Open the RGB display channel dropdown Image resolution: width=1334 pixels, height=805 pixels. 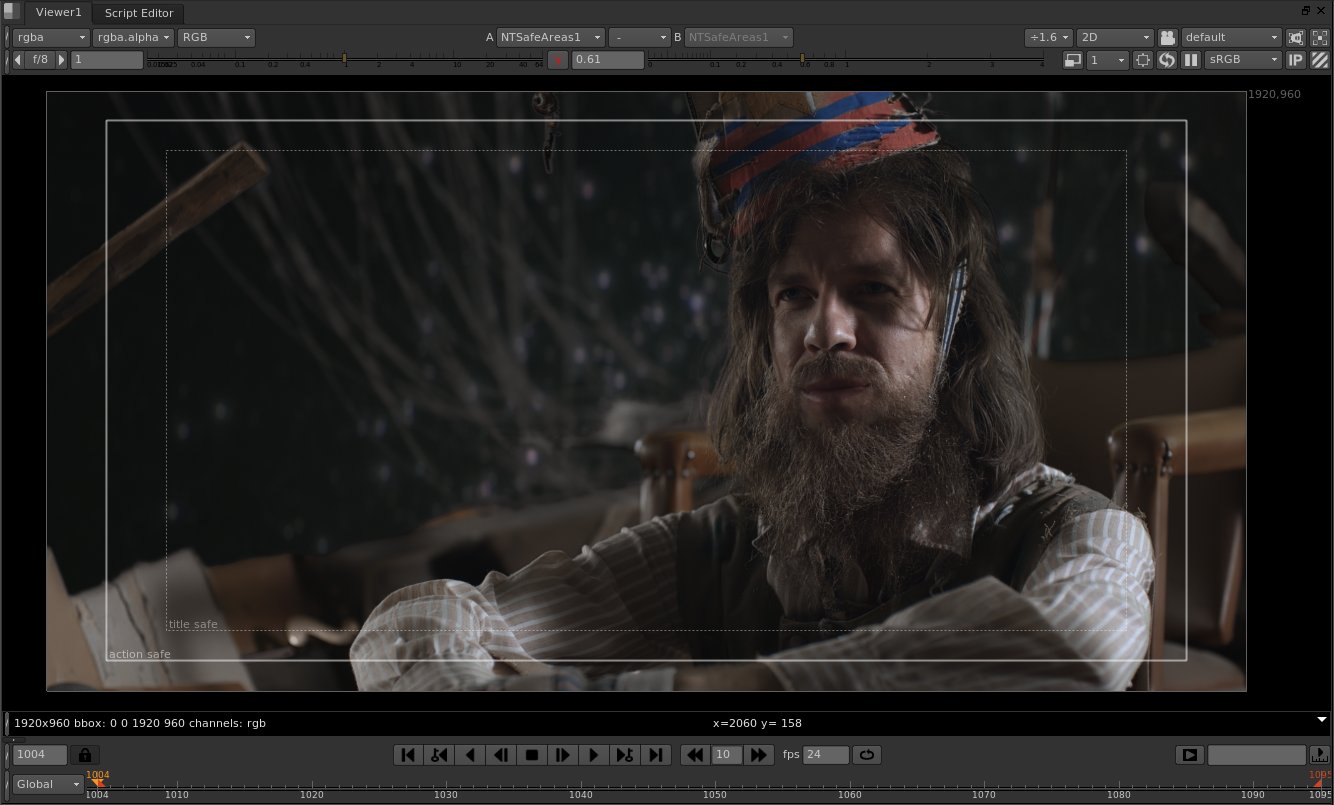216,37
